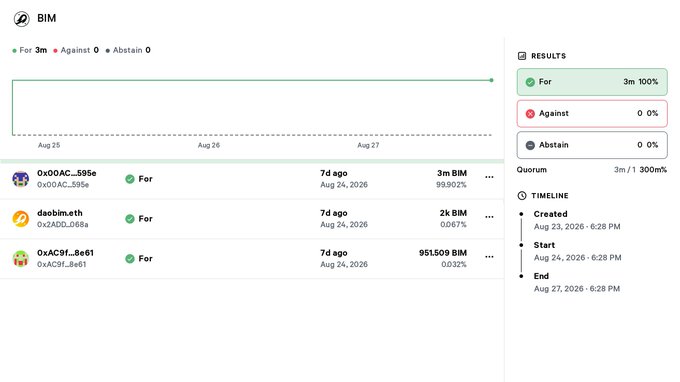
Task: Select the Against result card
Action: (592, 114)
